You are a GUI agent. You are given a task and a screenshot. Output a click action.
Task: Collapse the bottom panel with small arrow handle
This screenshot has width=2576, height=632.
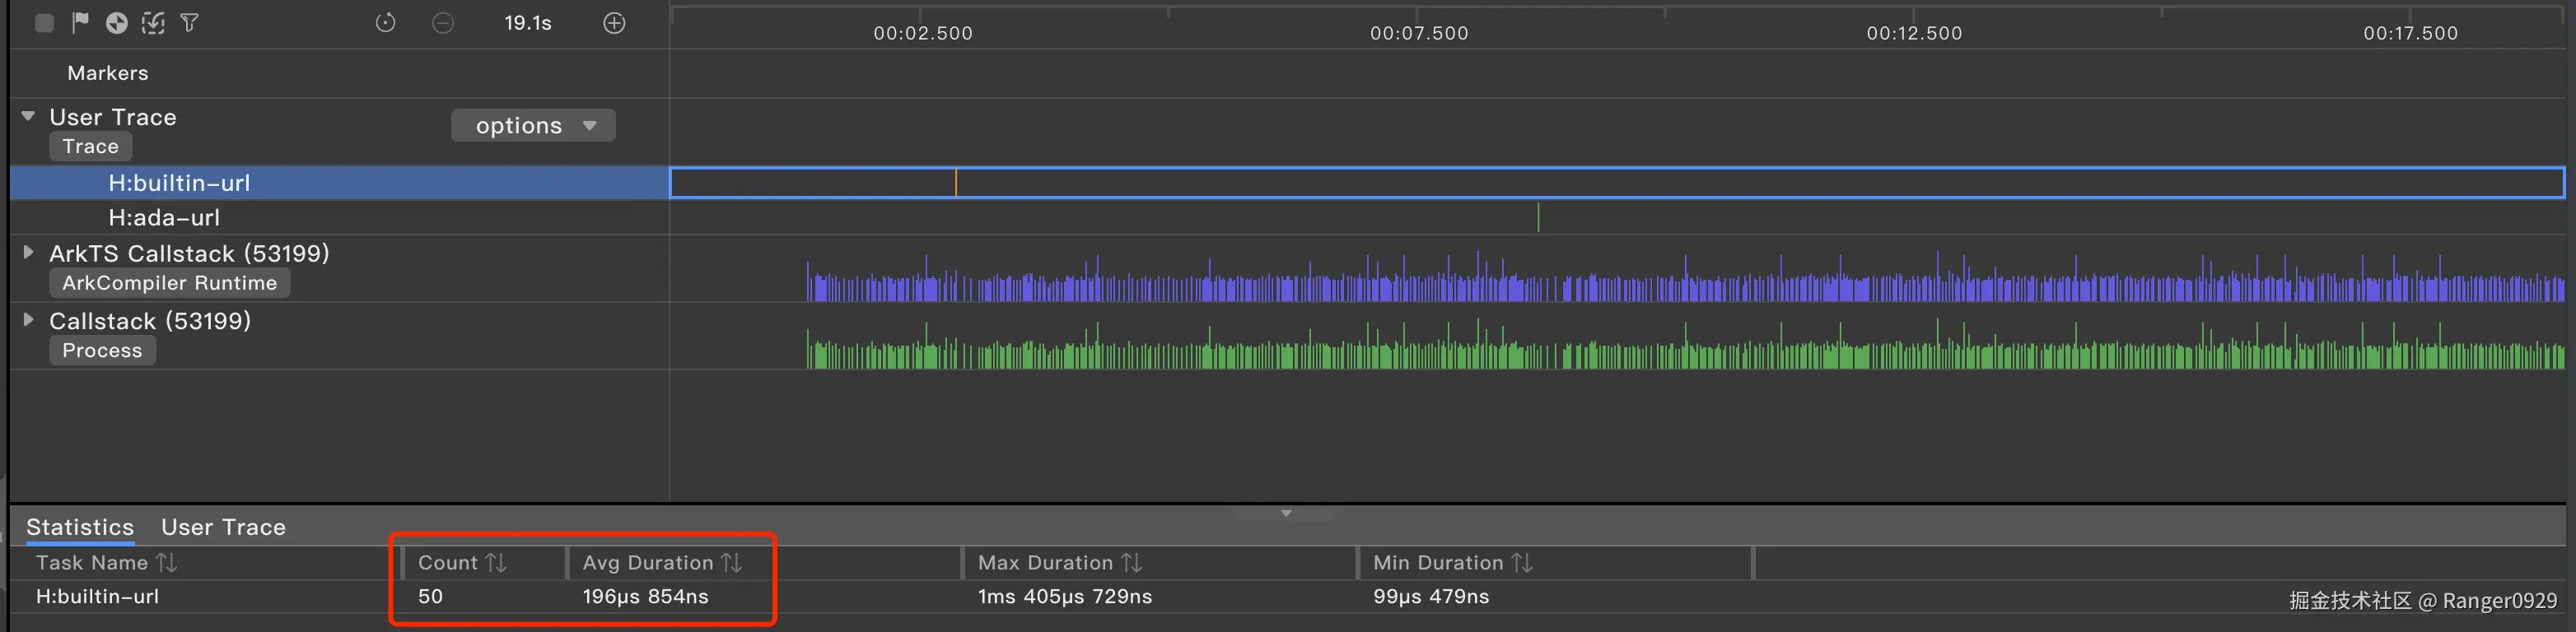(1286, 513)
